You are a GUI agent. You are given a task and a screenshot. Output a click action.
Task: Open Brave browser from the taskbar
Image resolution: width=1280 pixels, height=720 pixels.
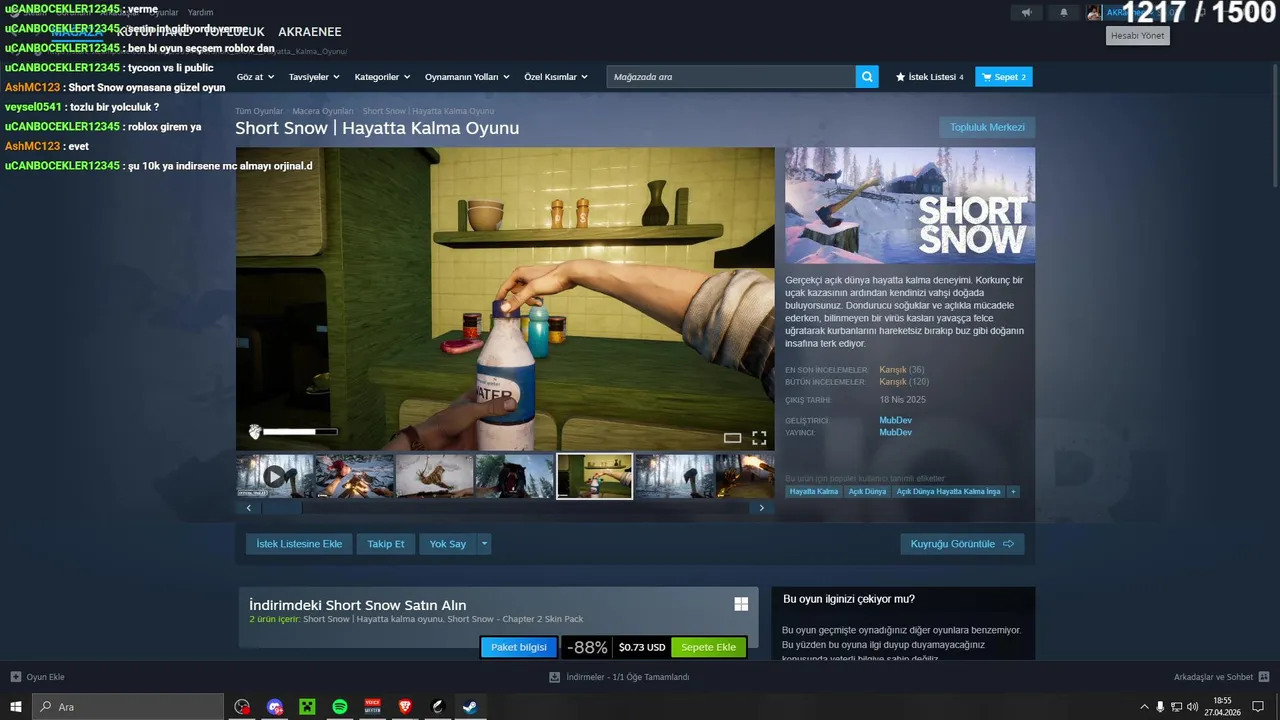[405, 707]
